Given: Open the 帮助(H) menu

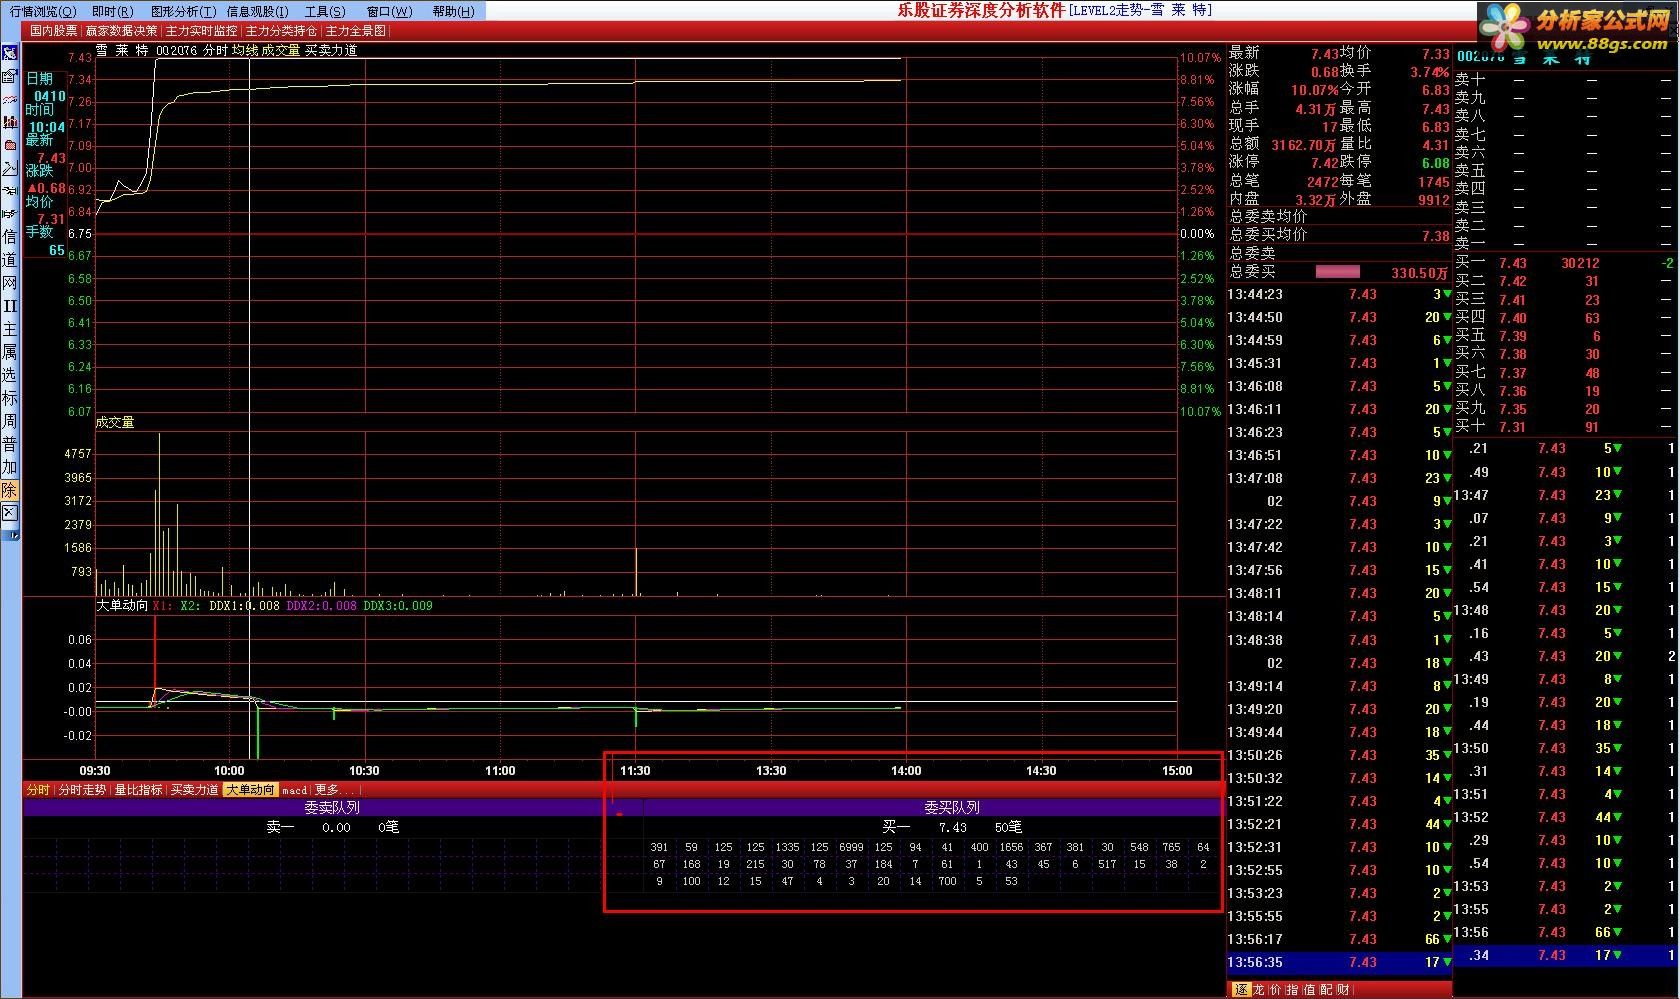Looking at the screenshot, I should pyautogui.click(x=453, y=11).
